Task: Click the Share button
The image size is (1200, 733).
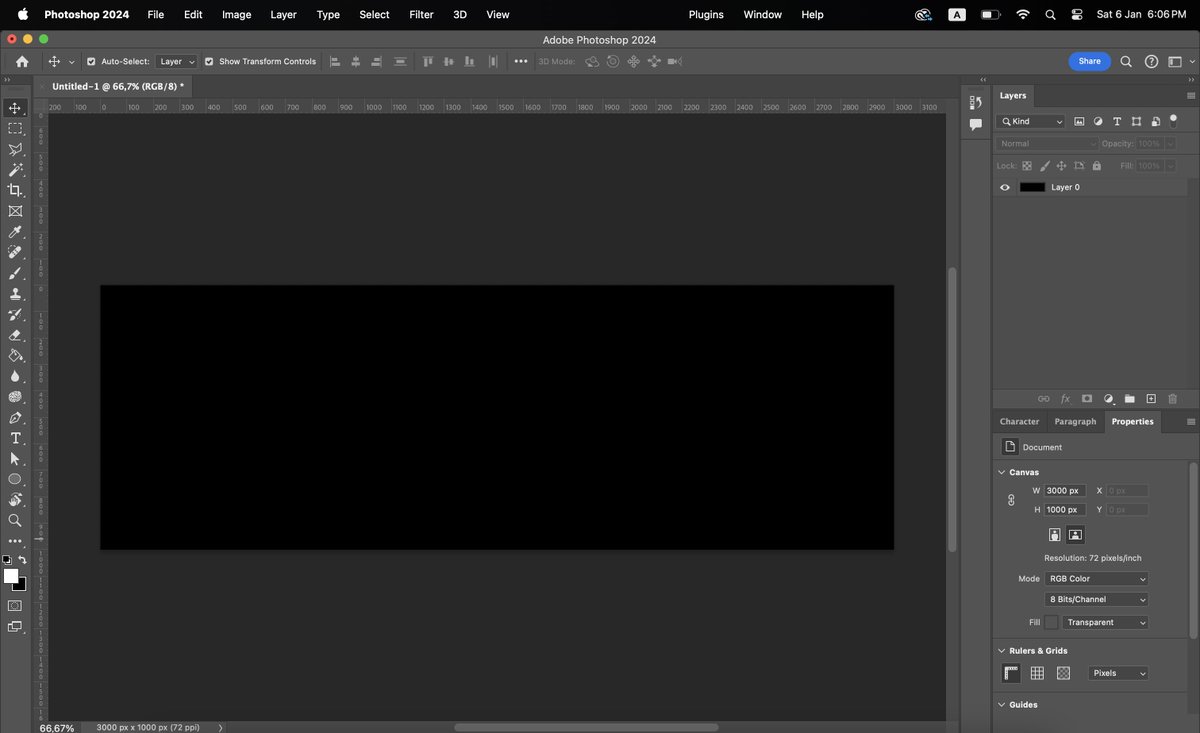Action: pyautogui.click(x=1089, y=61)
